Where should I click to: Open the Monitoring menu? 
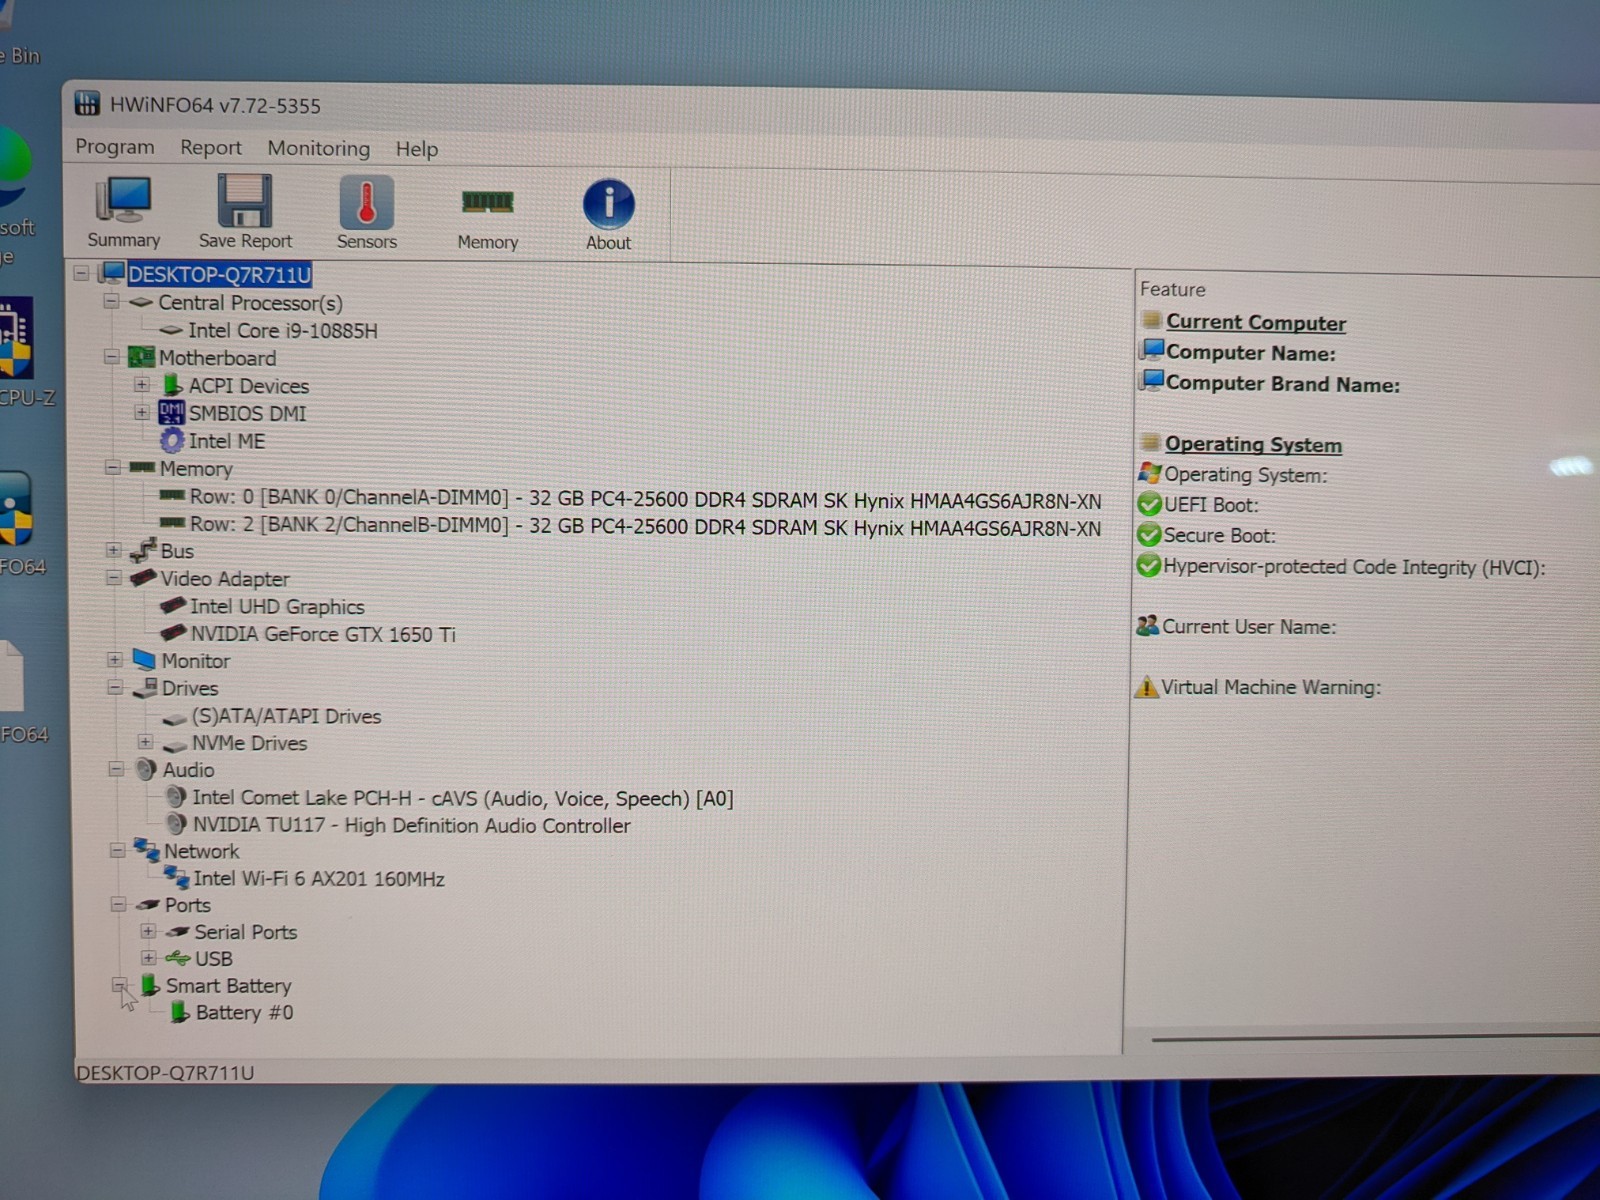coord(318,148)
